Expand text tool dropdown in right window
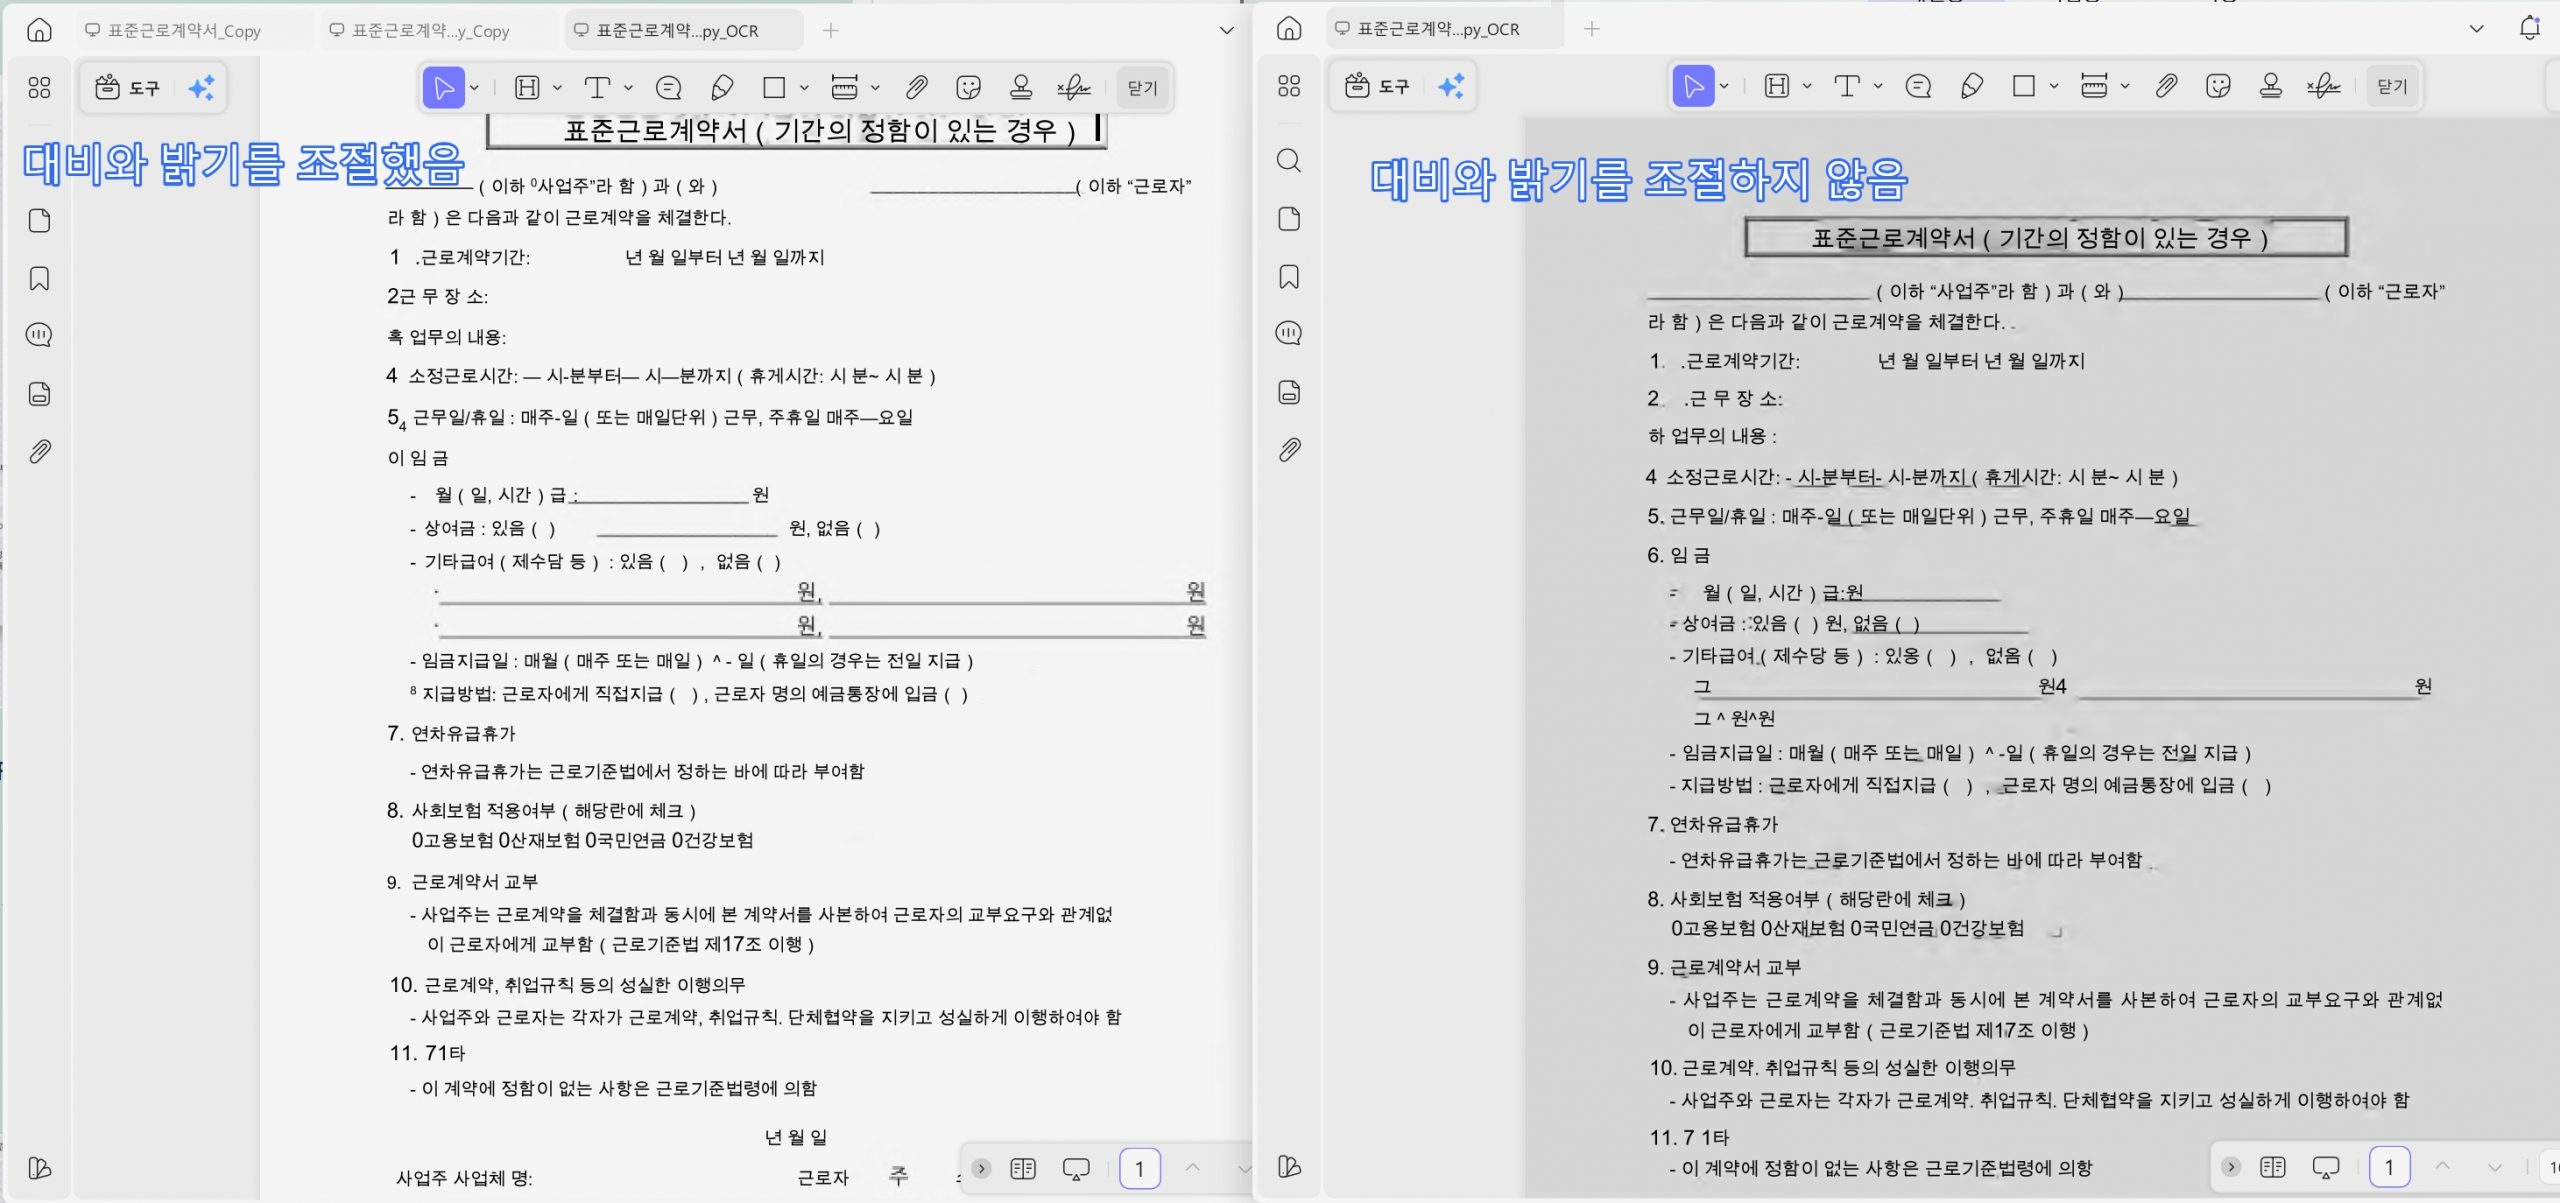This screenshot has width=2560, height=1203. (x=1878, y=86)
